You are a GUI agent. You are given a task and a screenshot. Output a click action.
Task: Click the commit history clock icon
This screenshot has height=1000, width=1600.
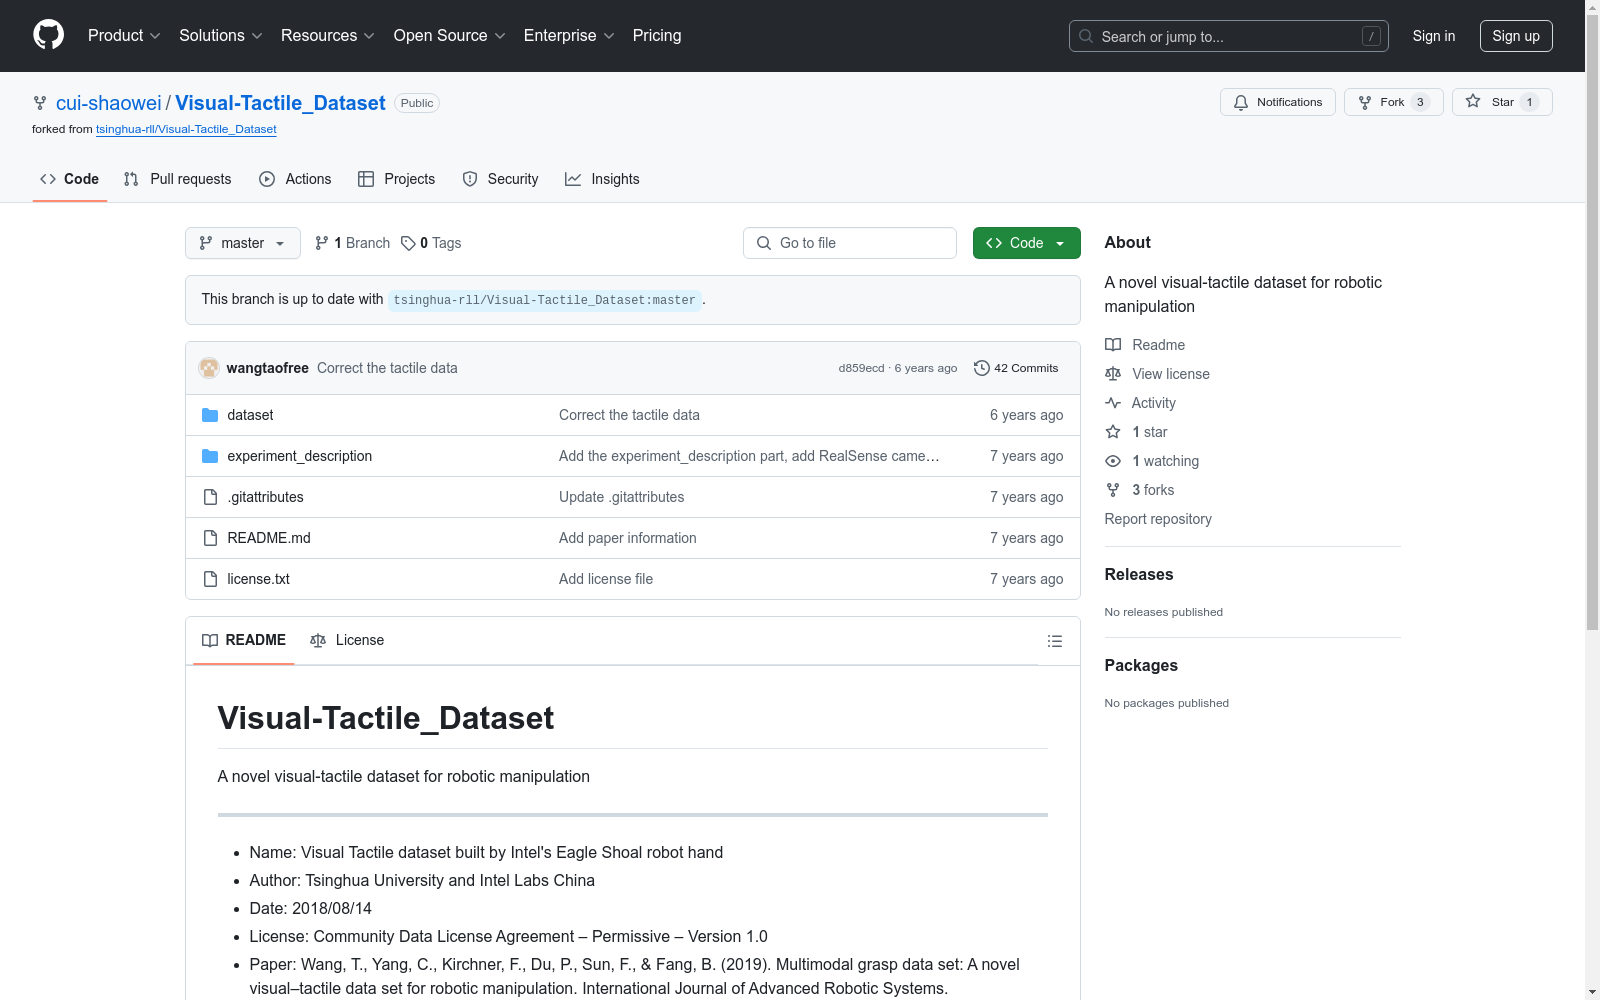click(x=982, y=368)
